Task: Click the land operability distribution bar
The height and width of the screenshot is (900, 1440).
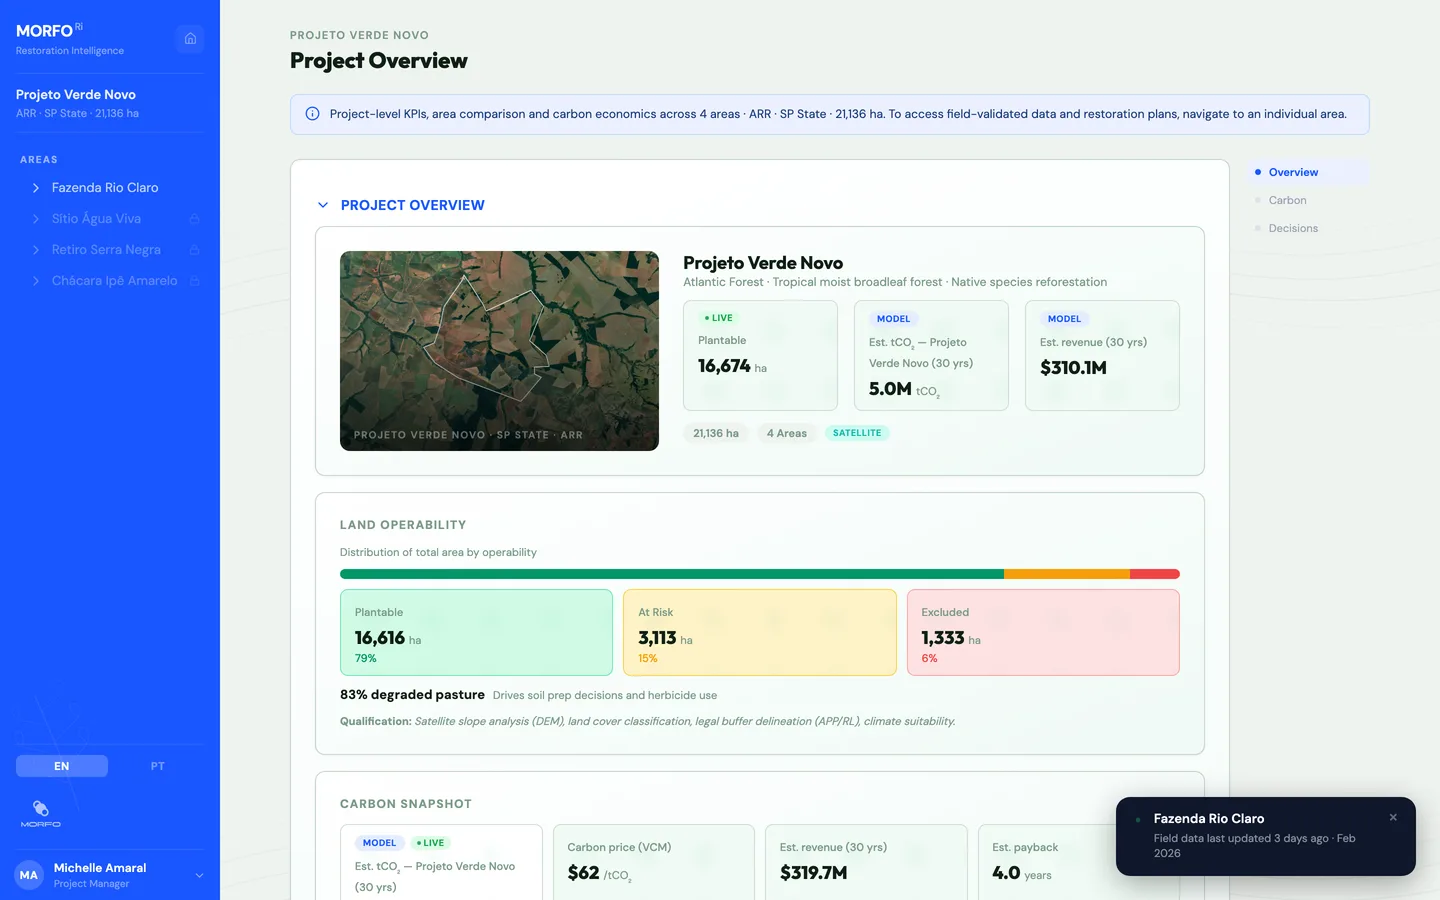Action: click(760, 574)
